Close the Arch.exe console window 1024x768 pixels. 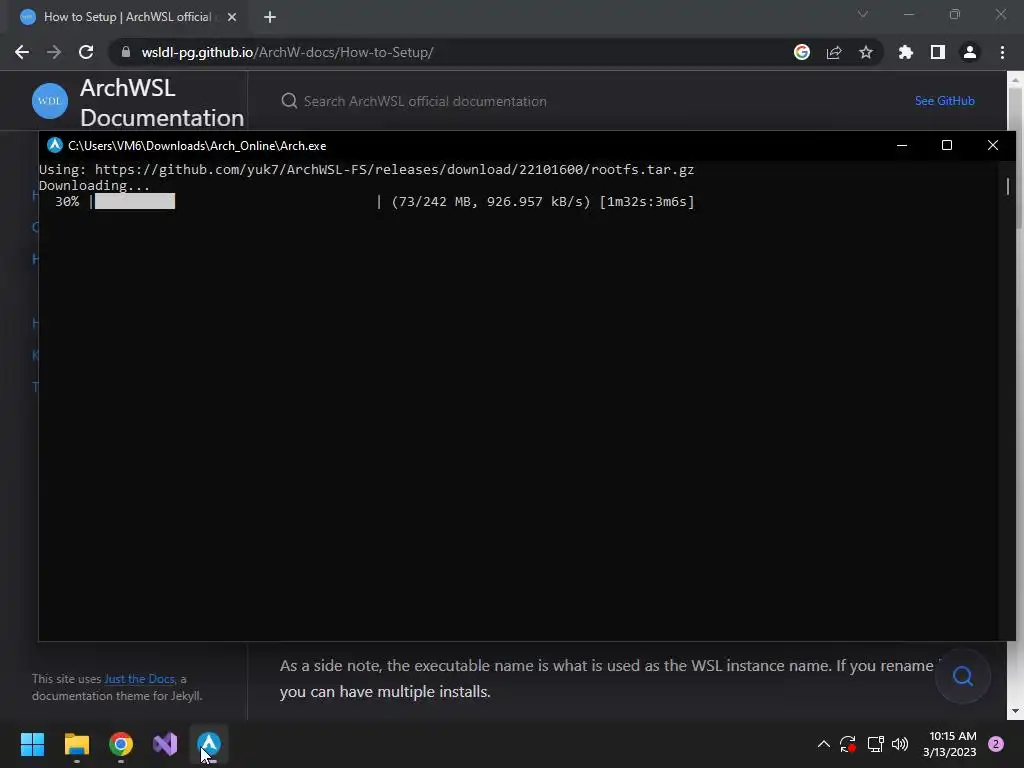click(993, 145)
